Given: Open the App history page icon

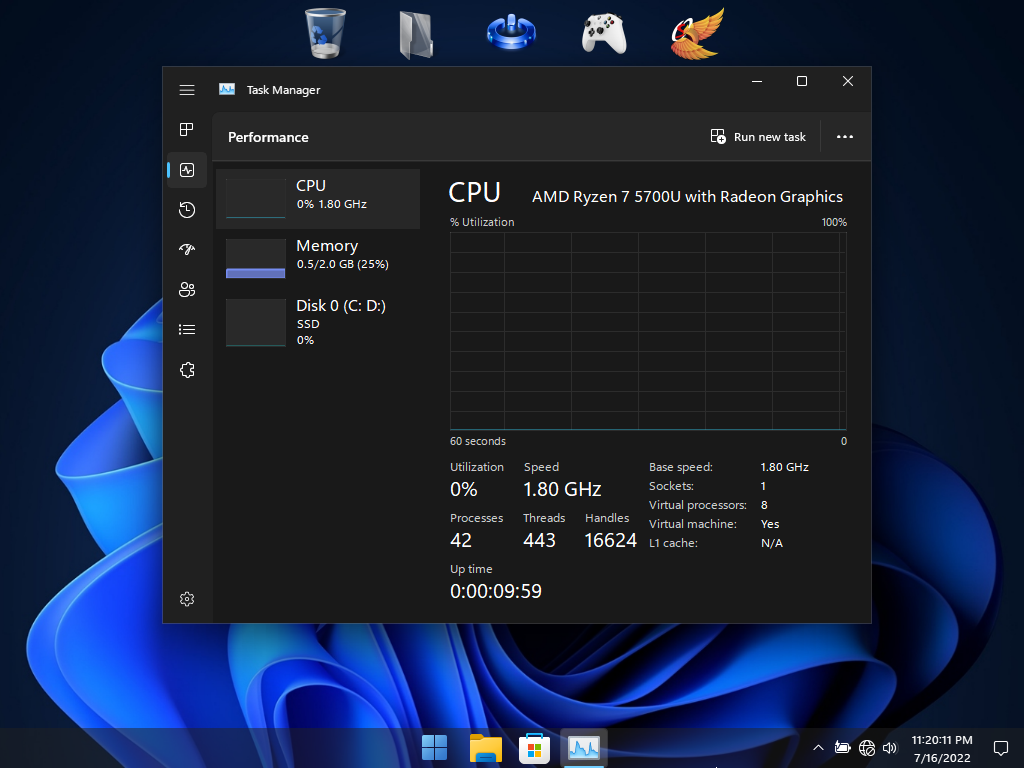Looking at the screenshot, I should (x=187, y=210).
